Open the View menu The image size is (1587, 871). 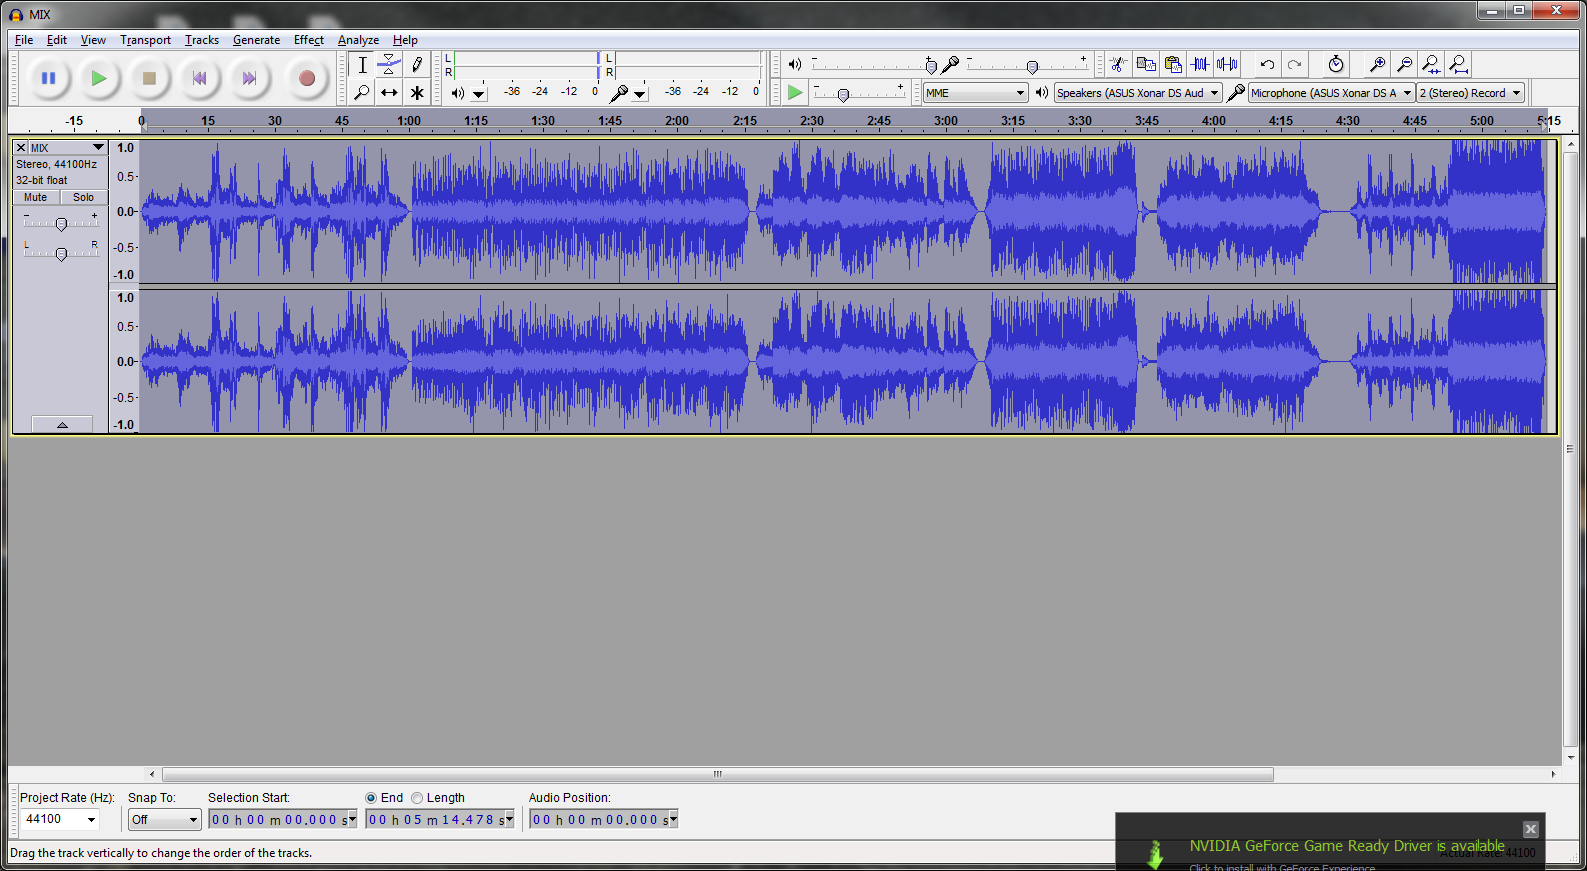coord(93,40)
